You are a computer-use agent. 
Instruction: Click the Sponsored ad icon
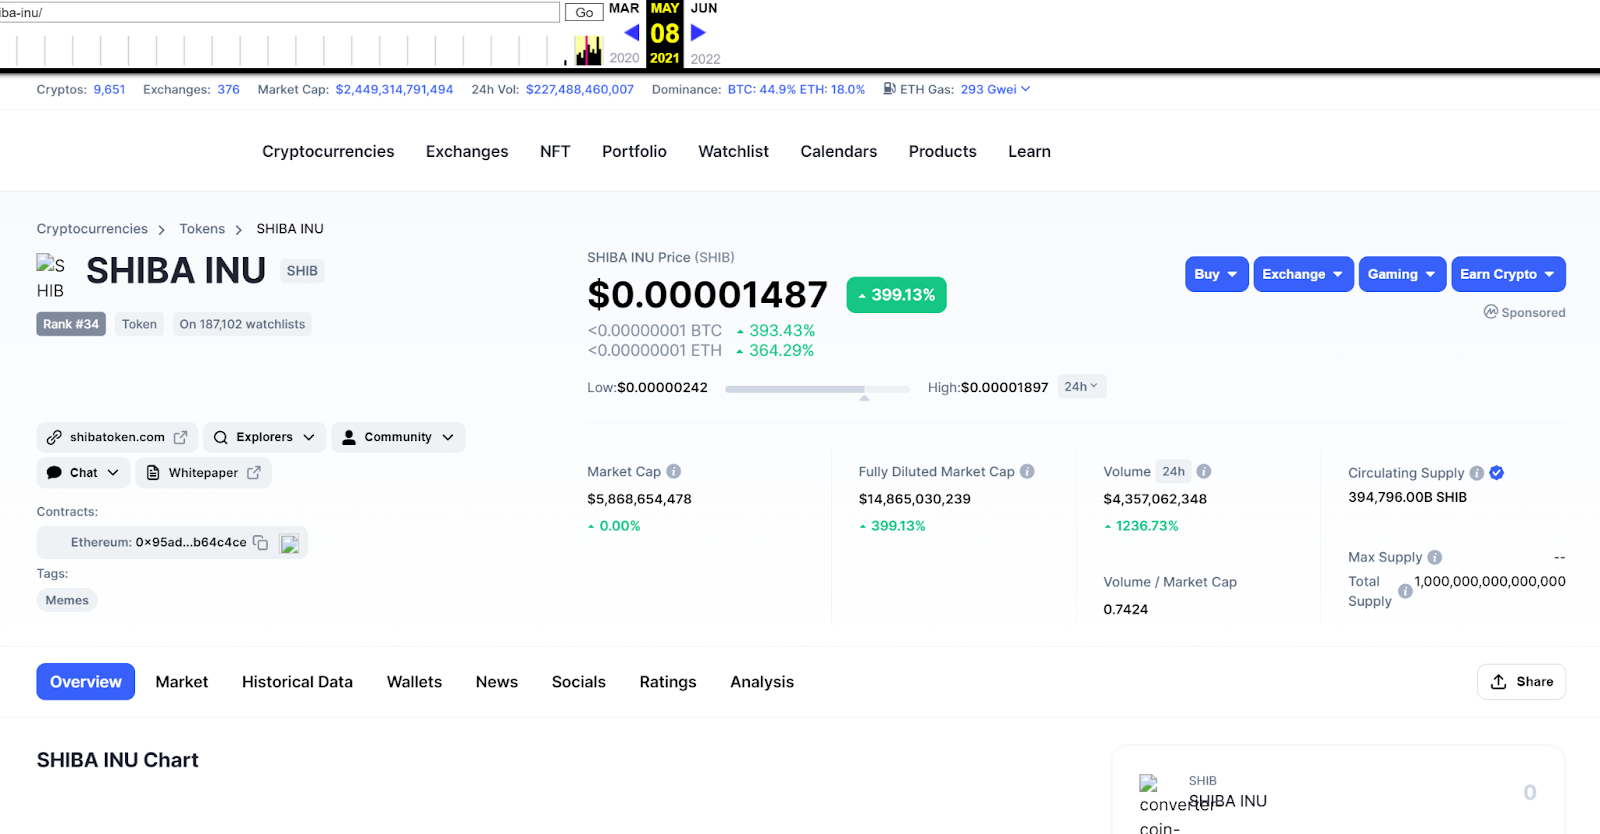pos(1491,312)
